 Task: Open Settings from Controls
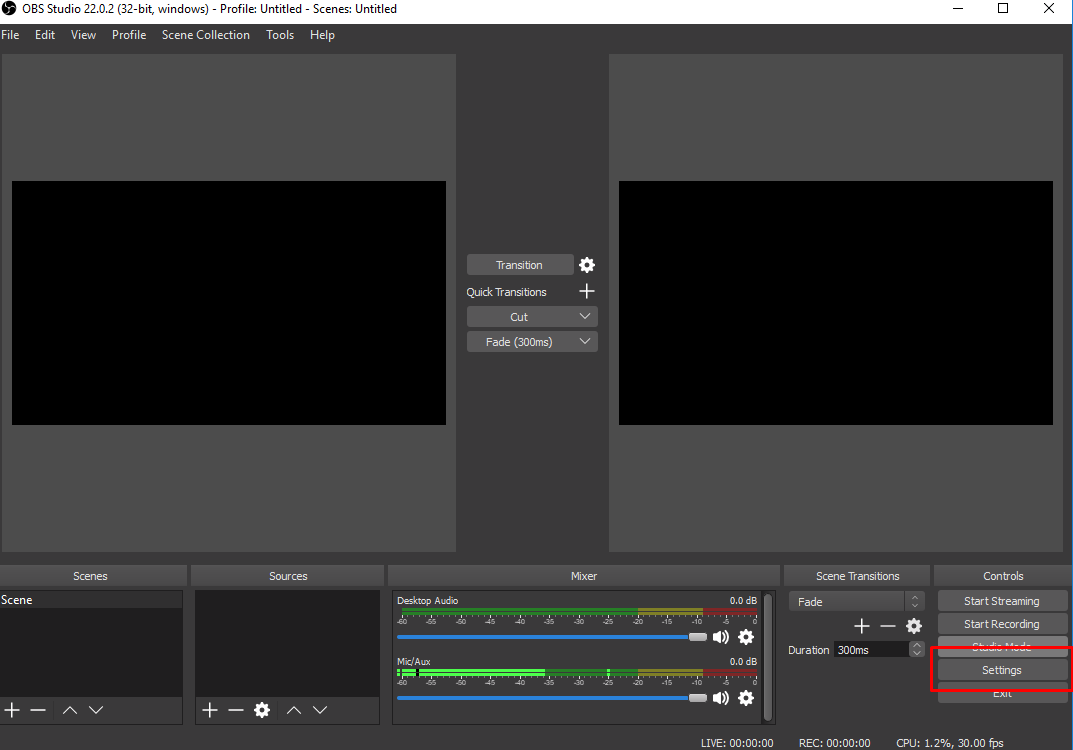coord(1002,670)
